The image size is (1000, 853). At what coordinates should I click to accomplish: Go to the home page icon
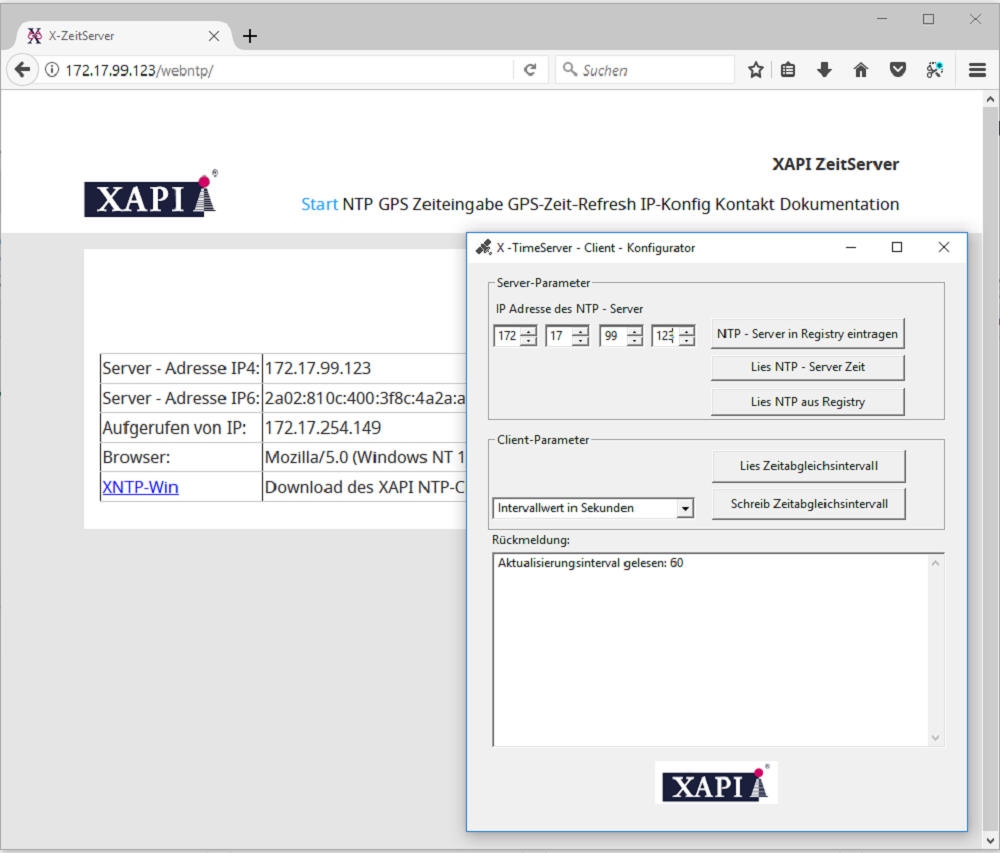[x=861, y=70]
